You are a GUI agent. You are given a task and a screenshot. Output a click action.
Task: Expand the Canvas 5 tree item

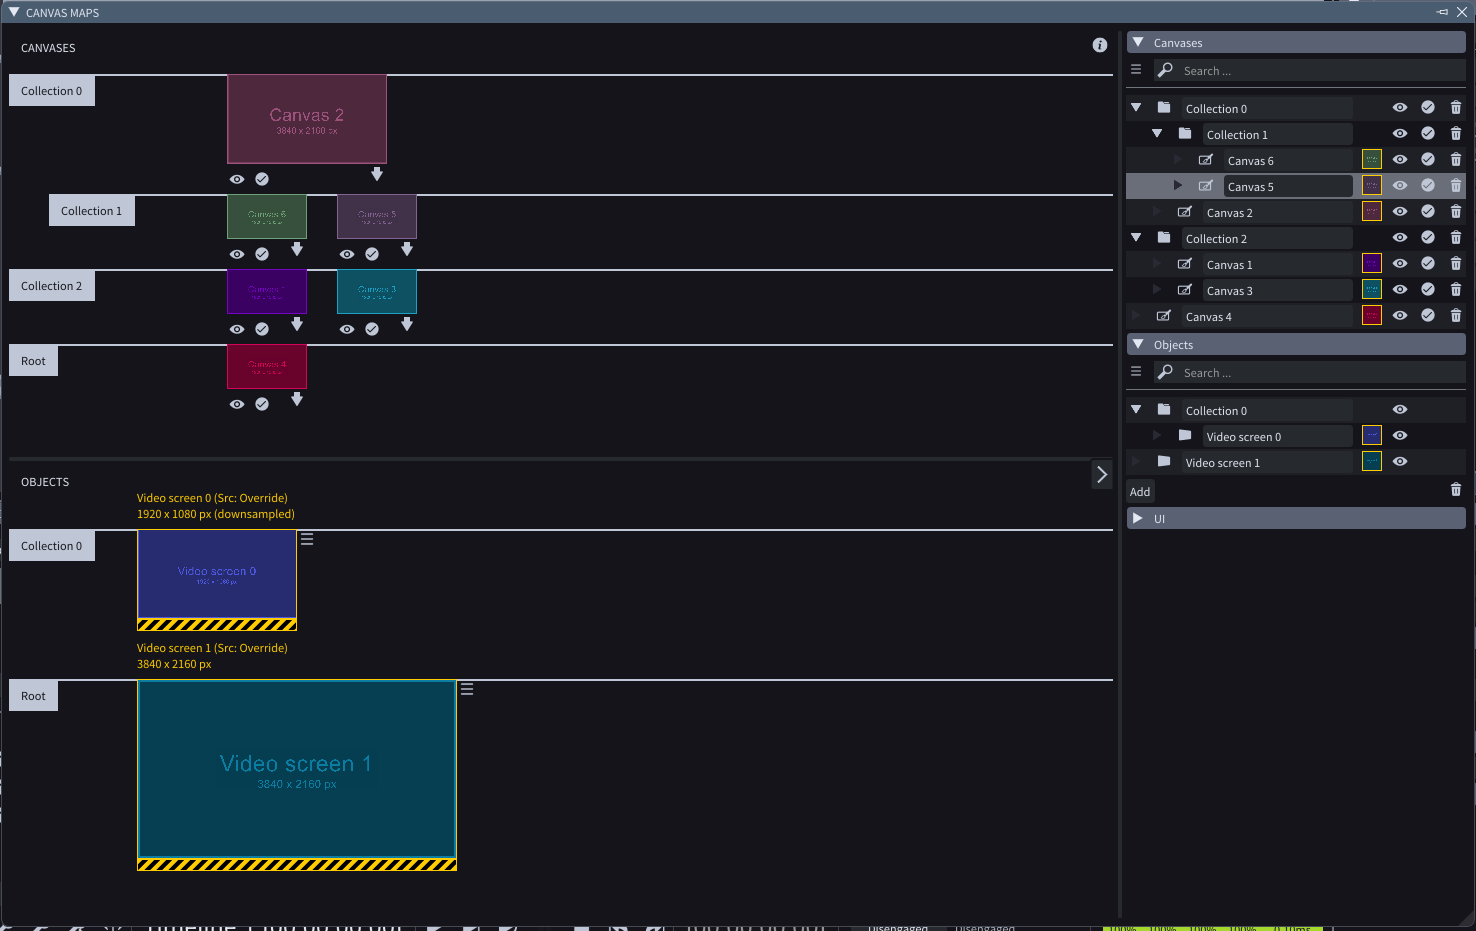(x=1178, y=186)
